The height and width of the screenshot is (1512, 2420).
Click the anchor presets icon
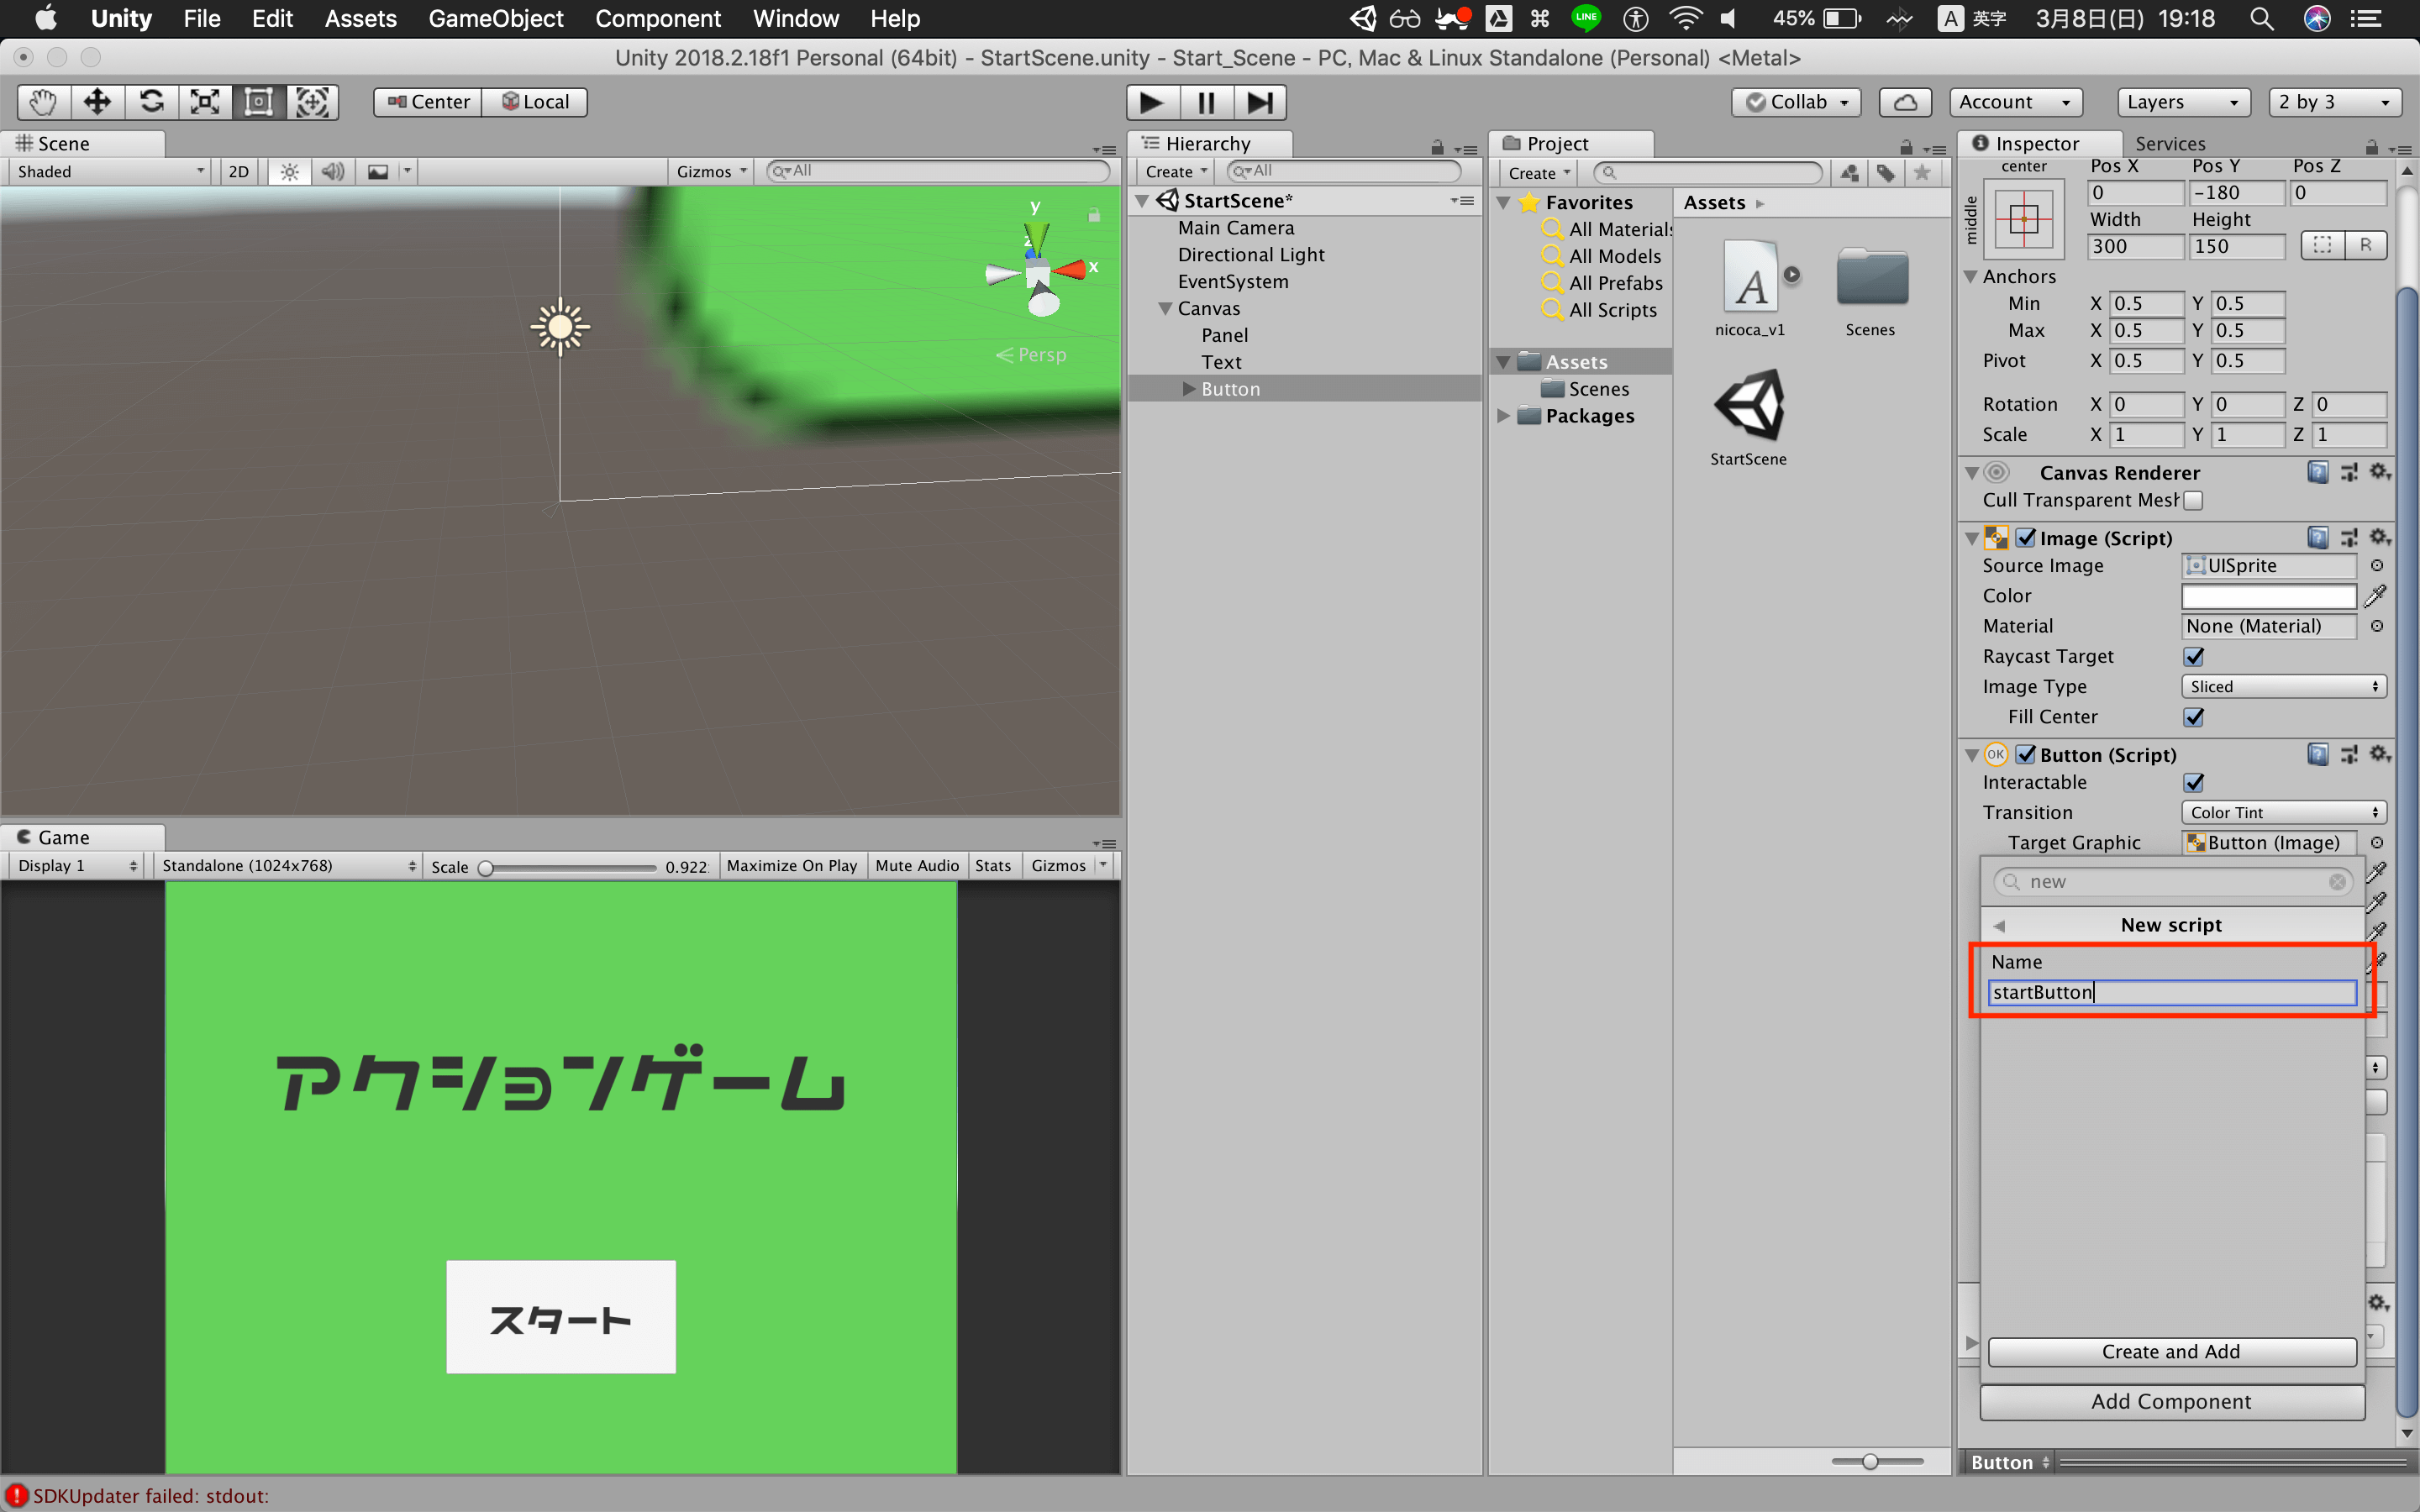[x=2024, y=218]
